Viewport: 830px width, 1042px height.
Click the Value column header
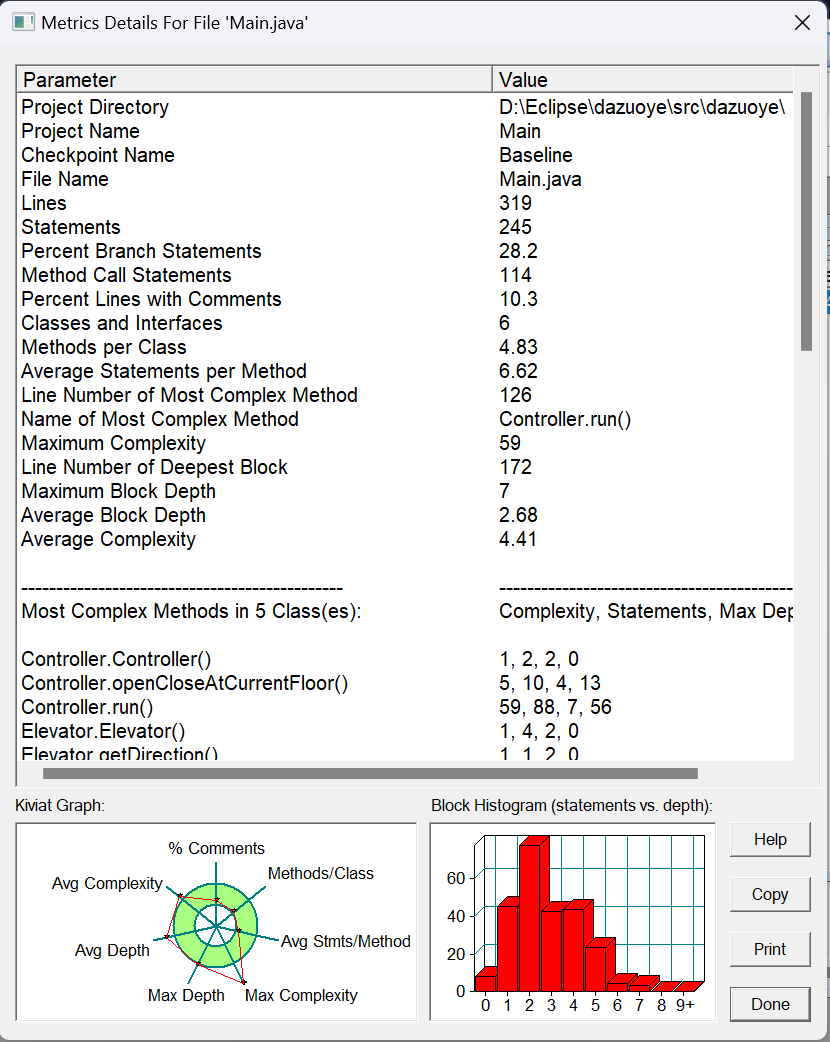point(643,80)
